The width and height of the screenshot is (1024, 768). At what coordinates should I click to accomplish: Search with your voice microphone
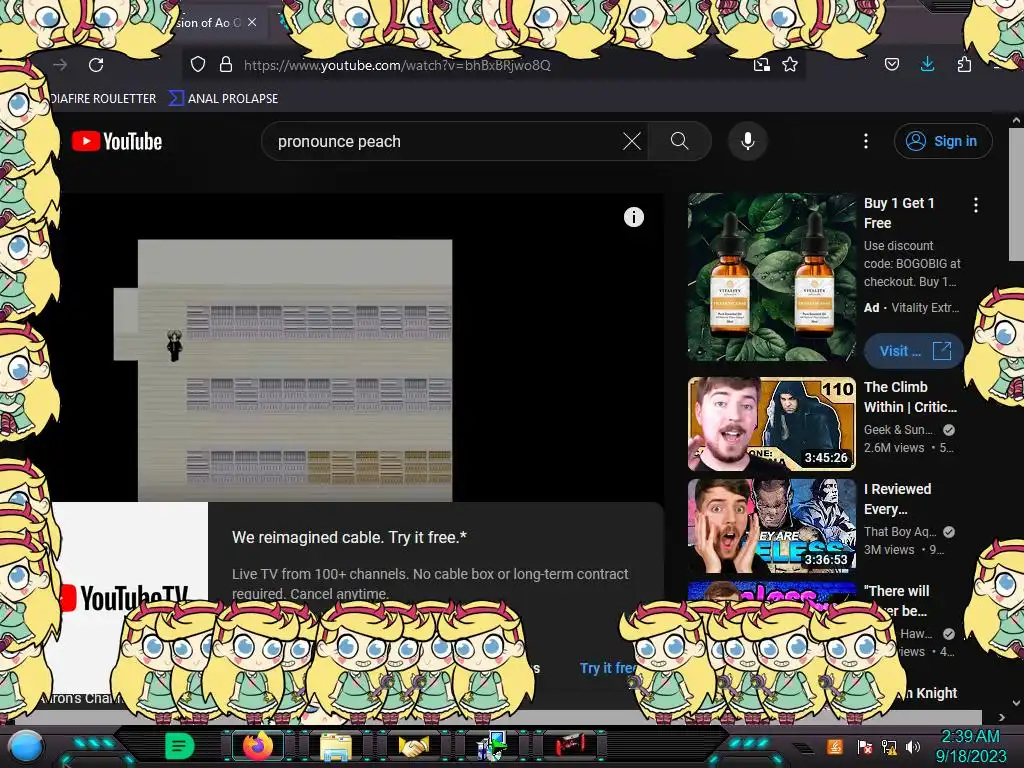click(x=748, y=141)
